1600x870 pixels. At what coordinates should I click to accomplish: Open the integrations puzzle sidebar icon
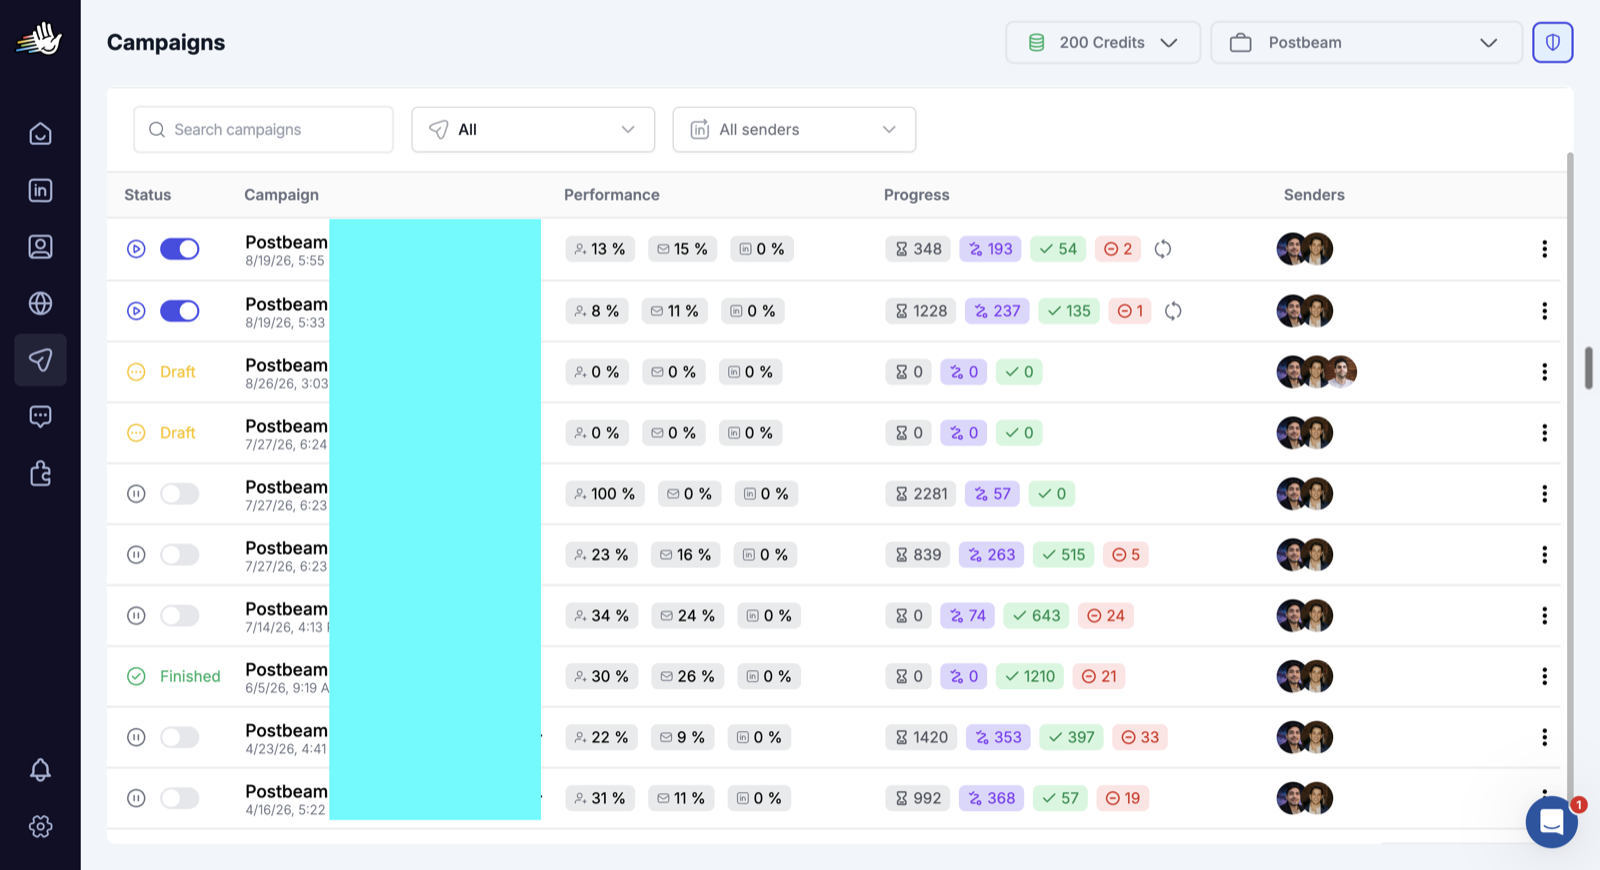[40, 473]
